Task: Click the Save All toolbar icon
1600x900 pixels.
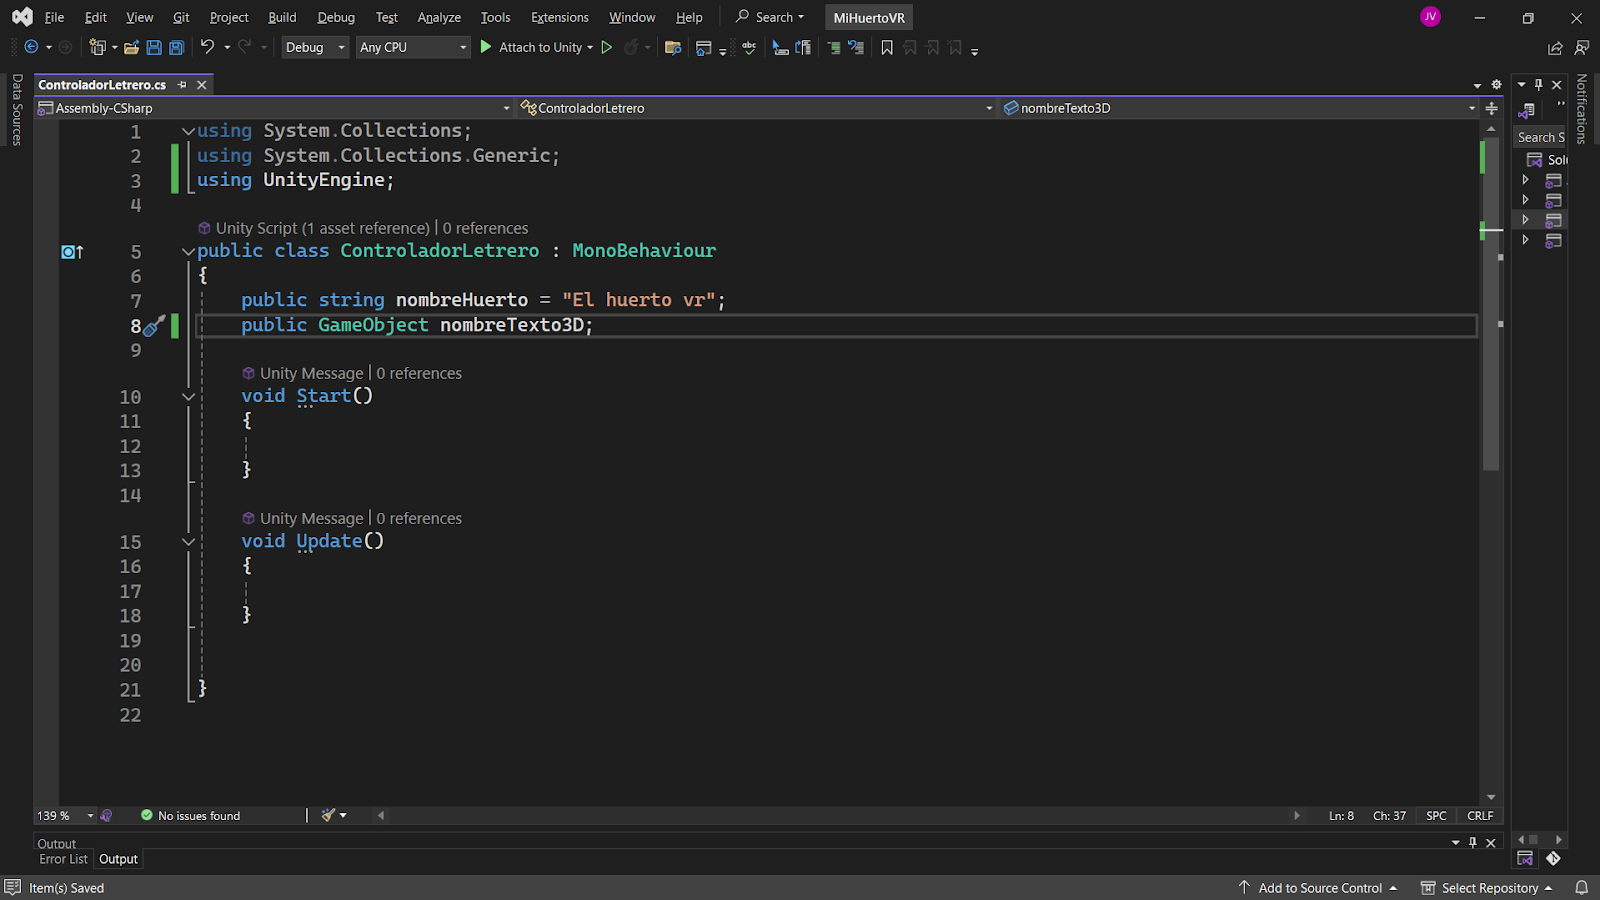Action: pos(176,47)
